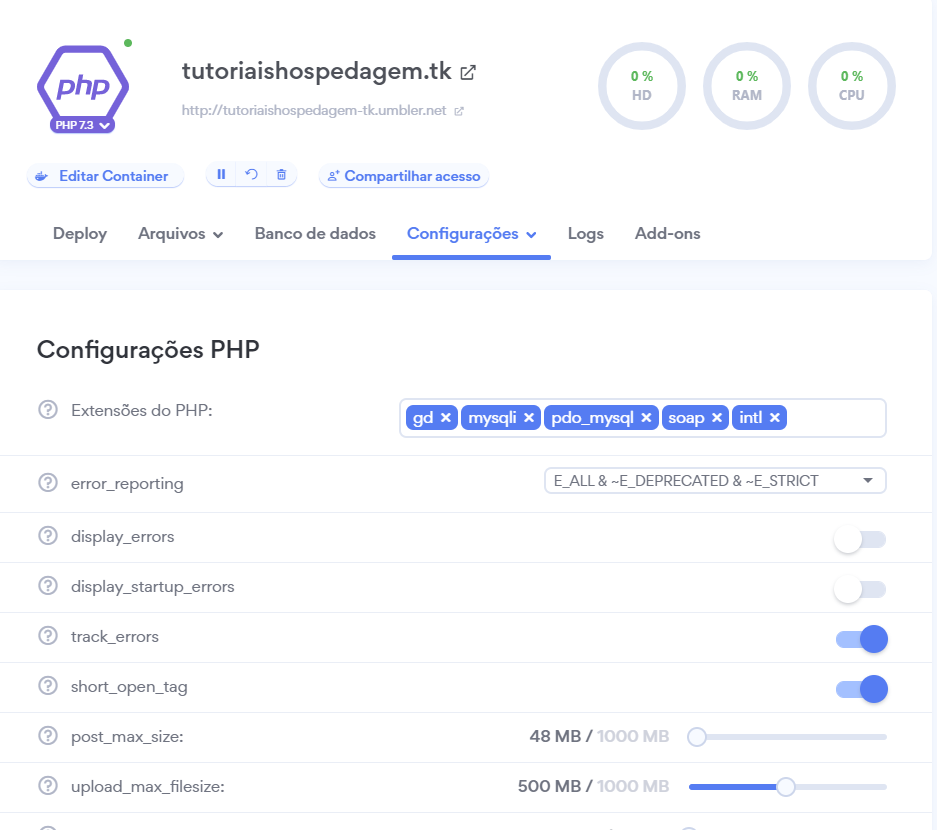The width and height of the screenshot is (937, 830).
Task: Click the help icon next to error_reporting
Action: tap(46, 482)
